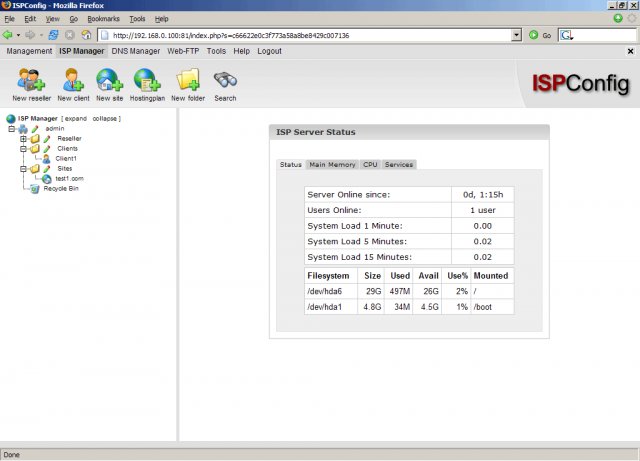640x461 pixels.
Task: Expand the Reseller tree node
Action: (23, 138)
